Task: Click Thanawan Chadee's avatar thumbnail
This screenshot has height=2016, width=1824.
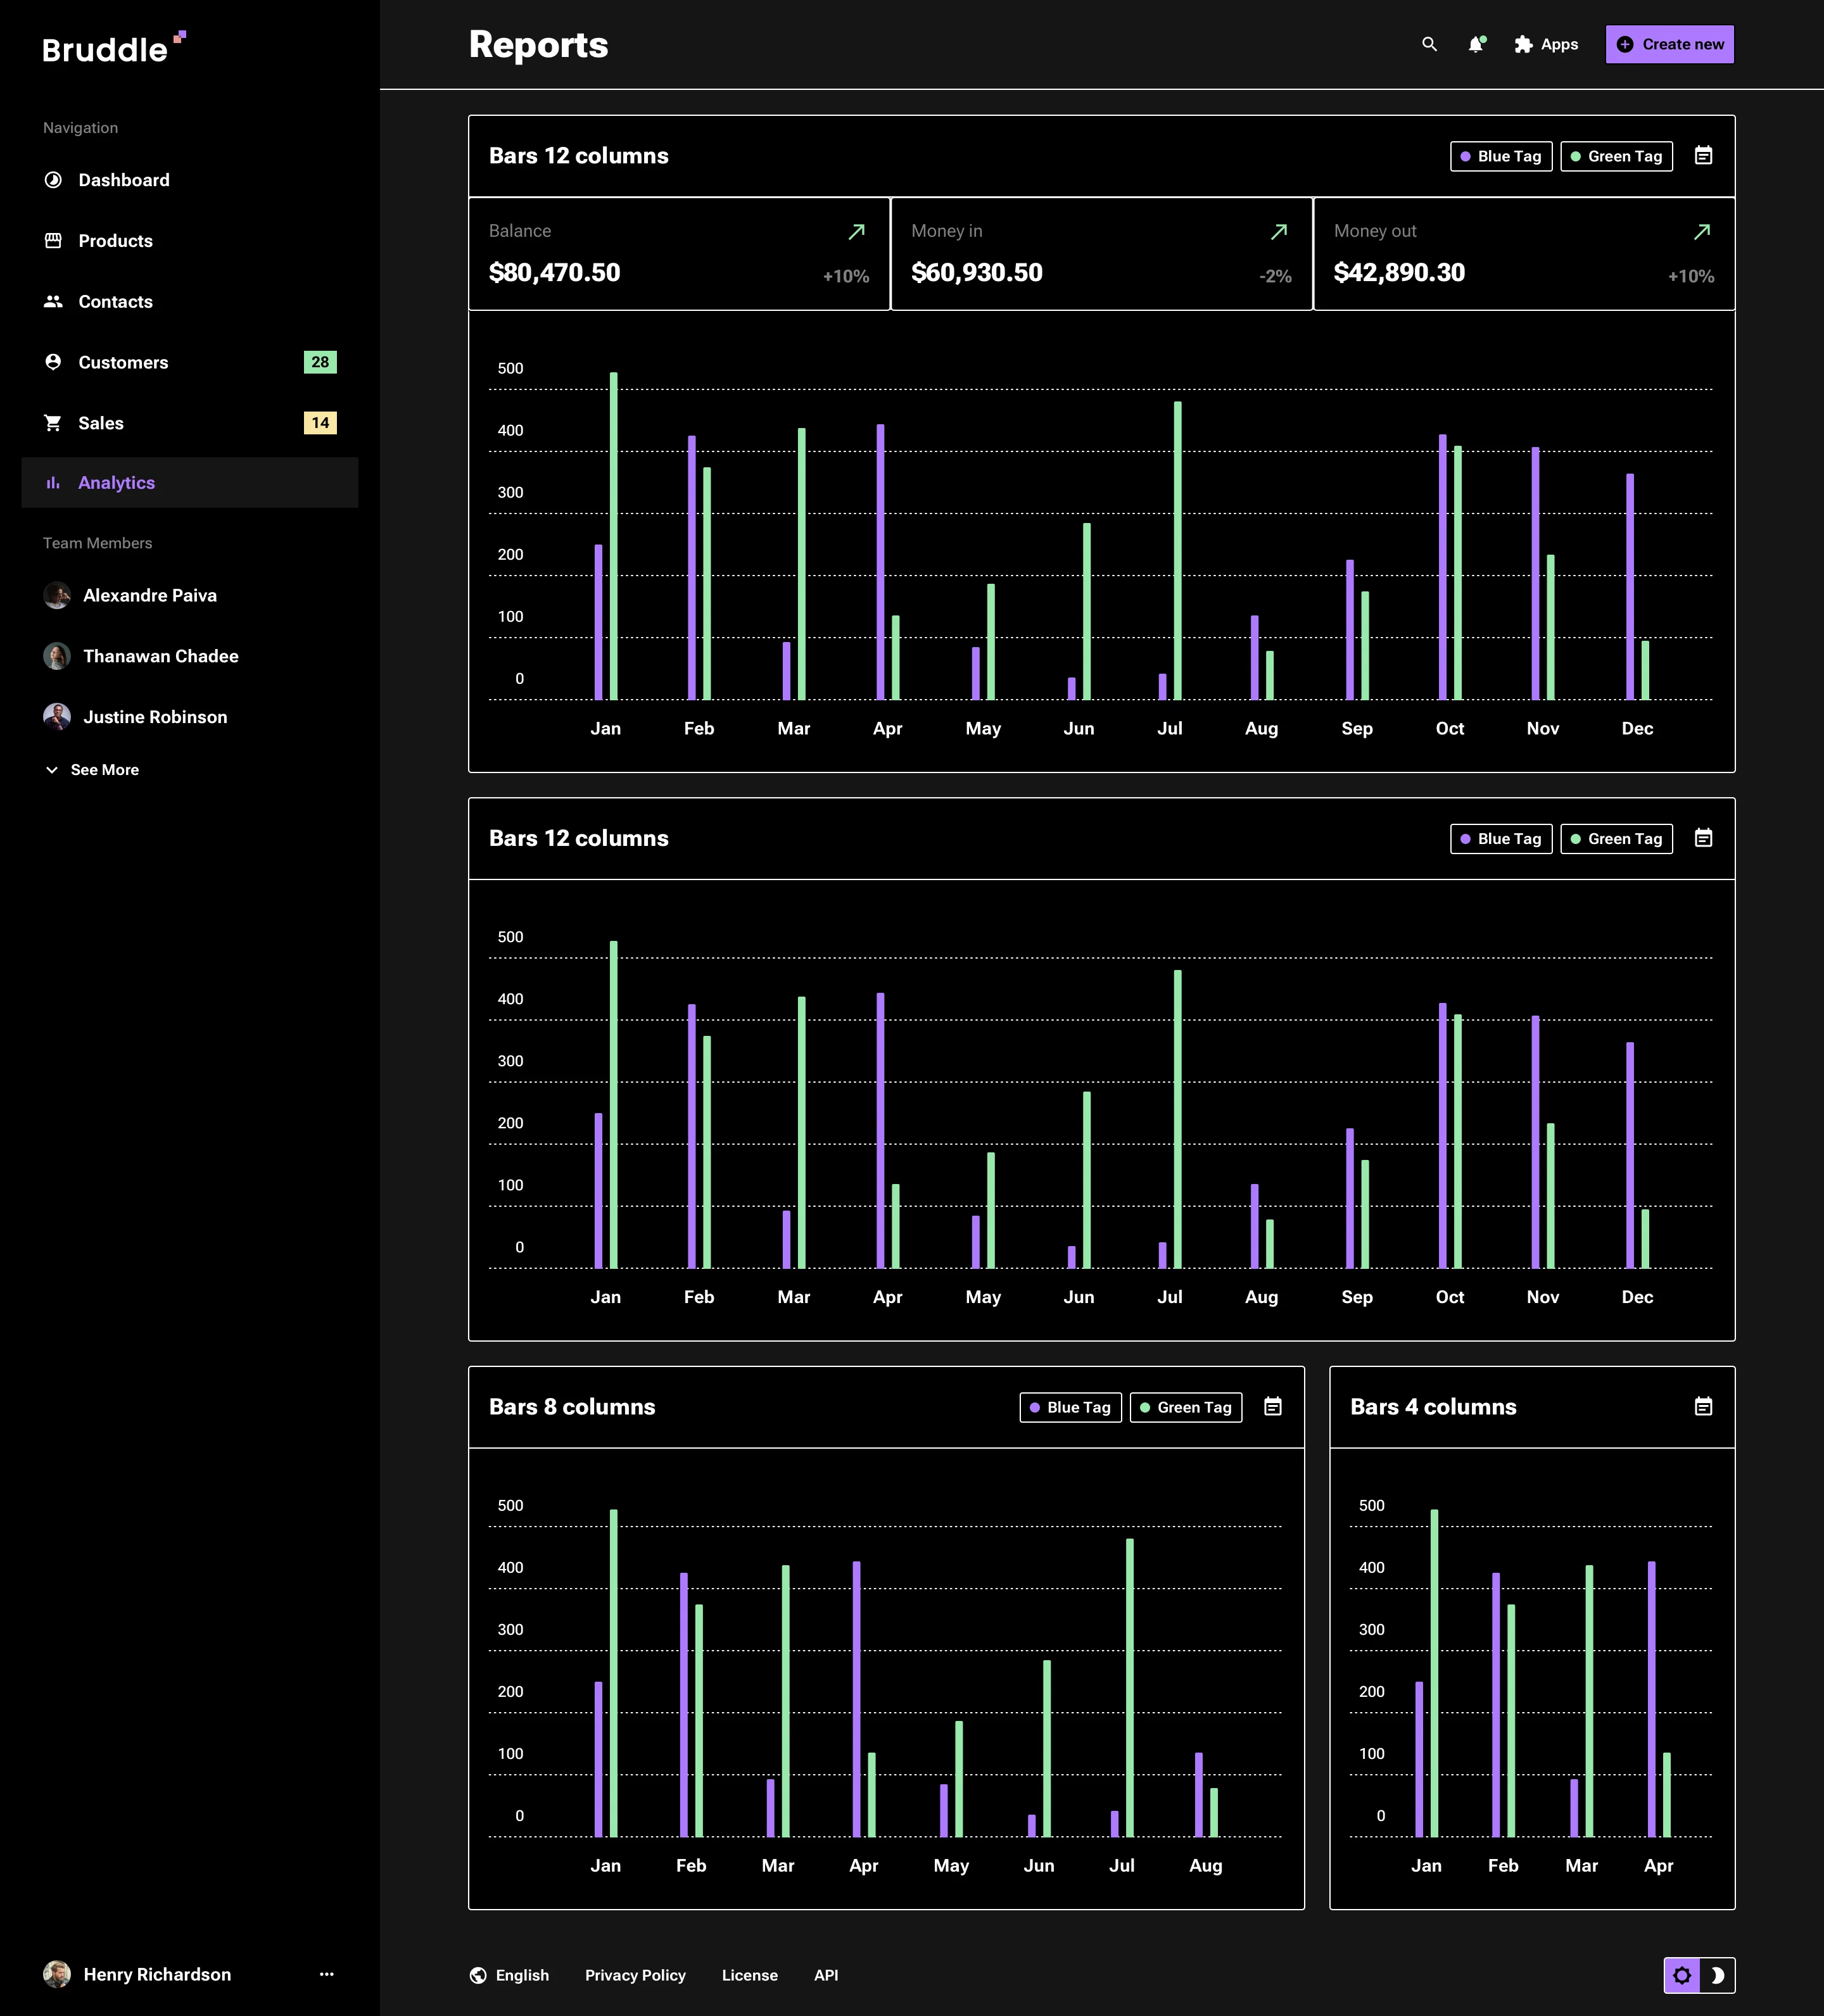Action: click(x=57, y=656)
